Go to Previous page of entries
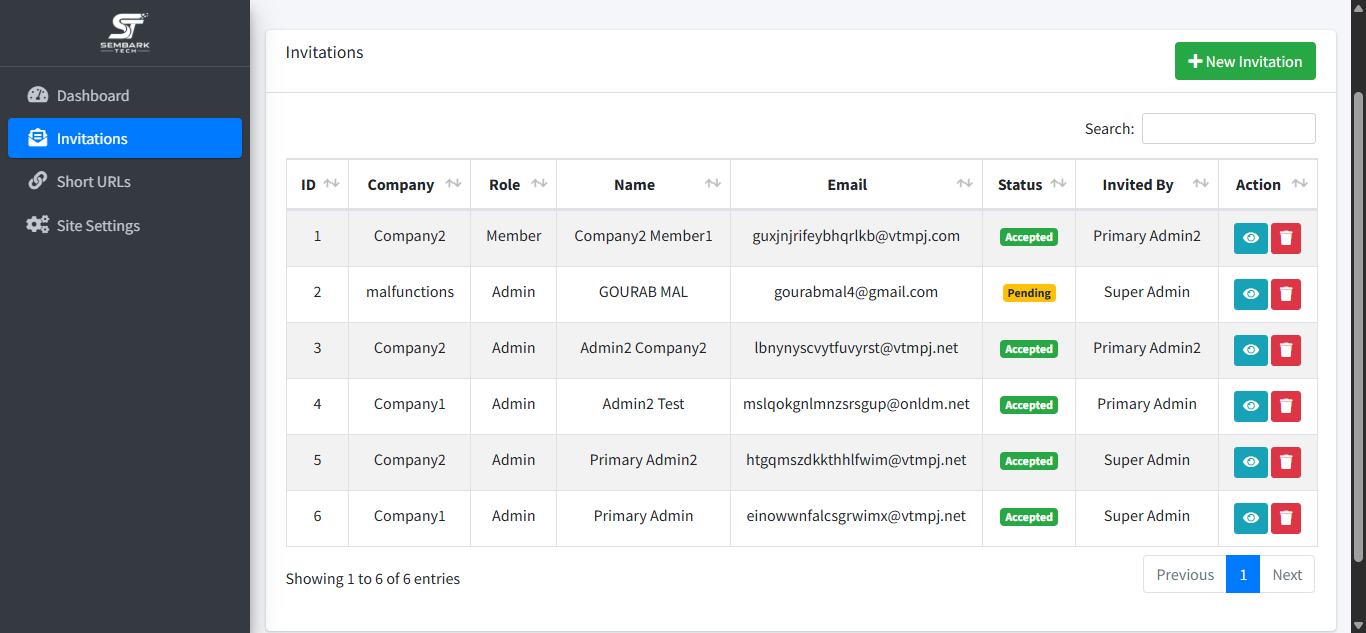The image size is (1366, 633). click(1185, 574)
